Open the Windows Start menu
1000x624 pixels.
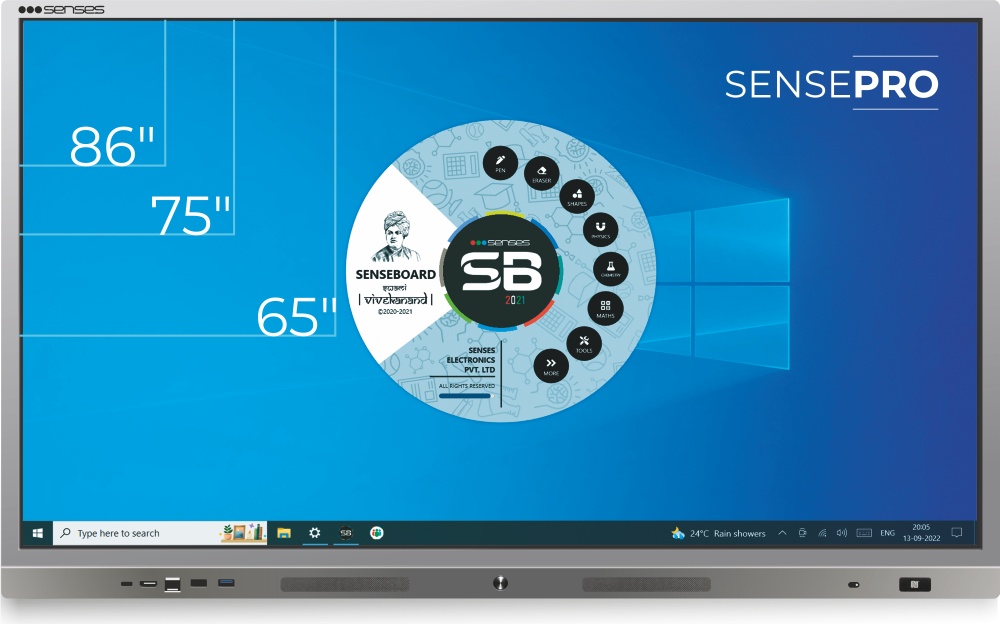(37, 532)
